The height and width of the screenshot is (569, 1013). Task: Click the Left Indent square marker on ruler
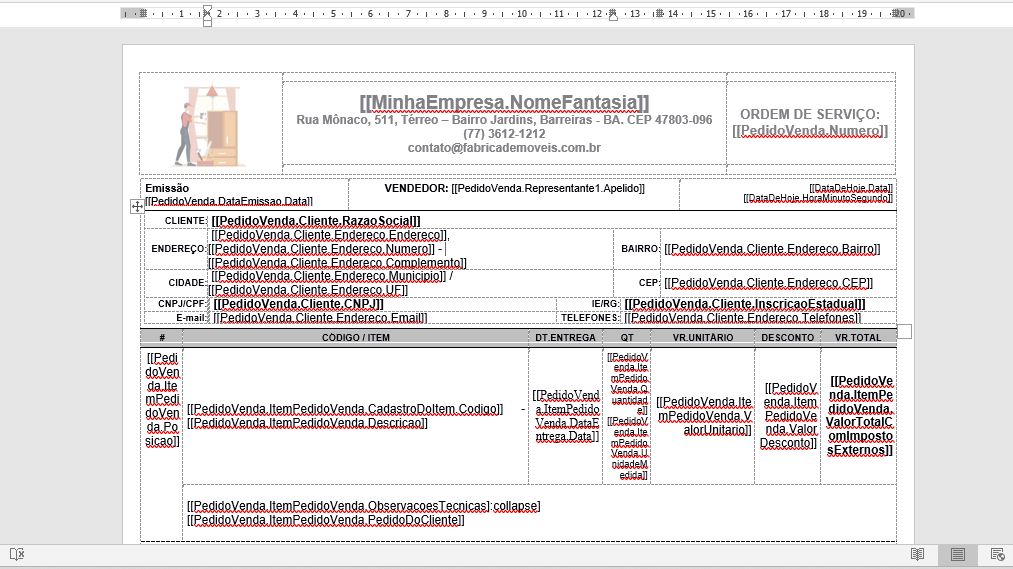[x=207, y=23]
